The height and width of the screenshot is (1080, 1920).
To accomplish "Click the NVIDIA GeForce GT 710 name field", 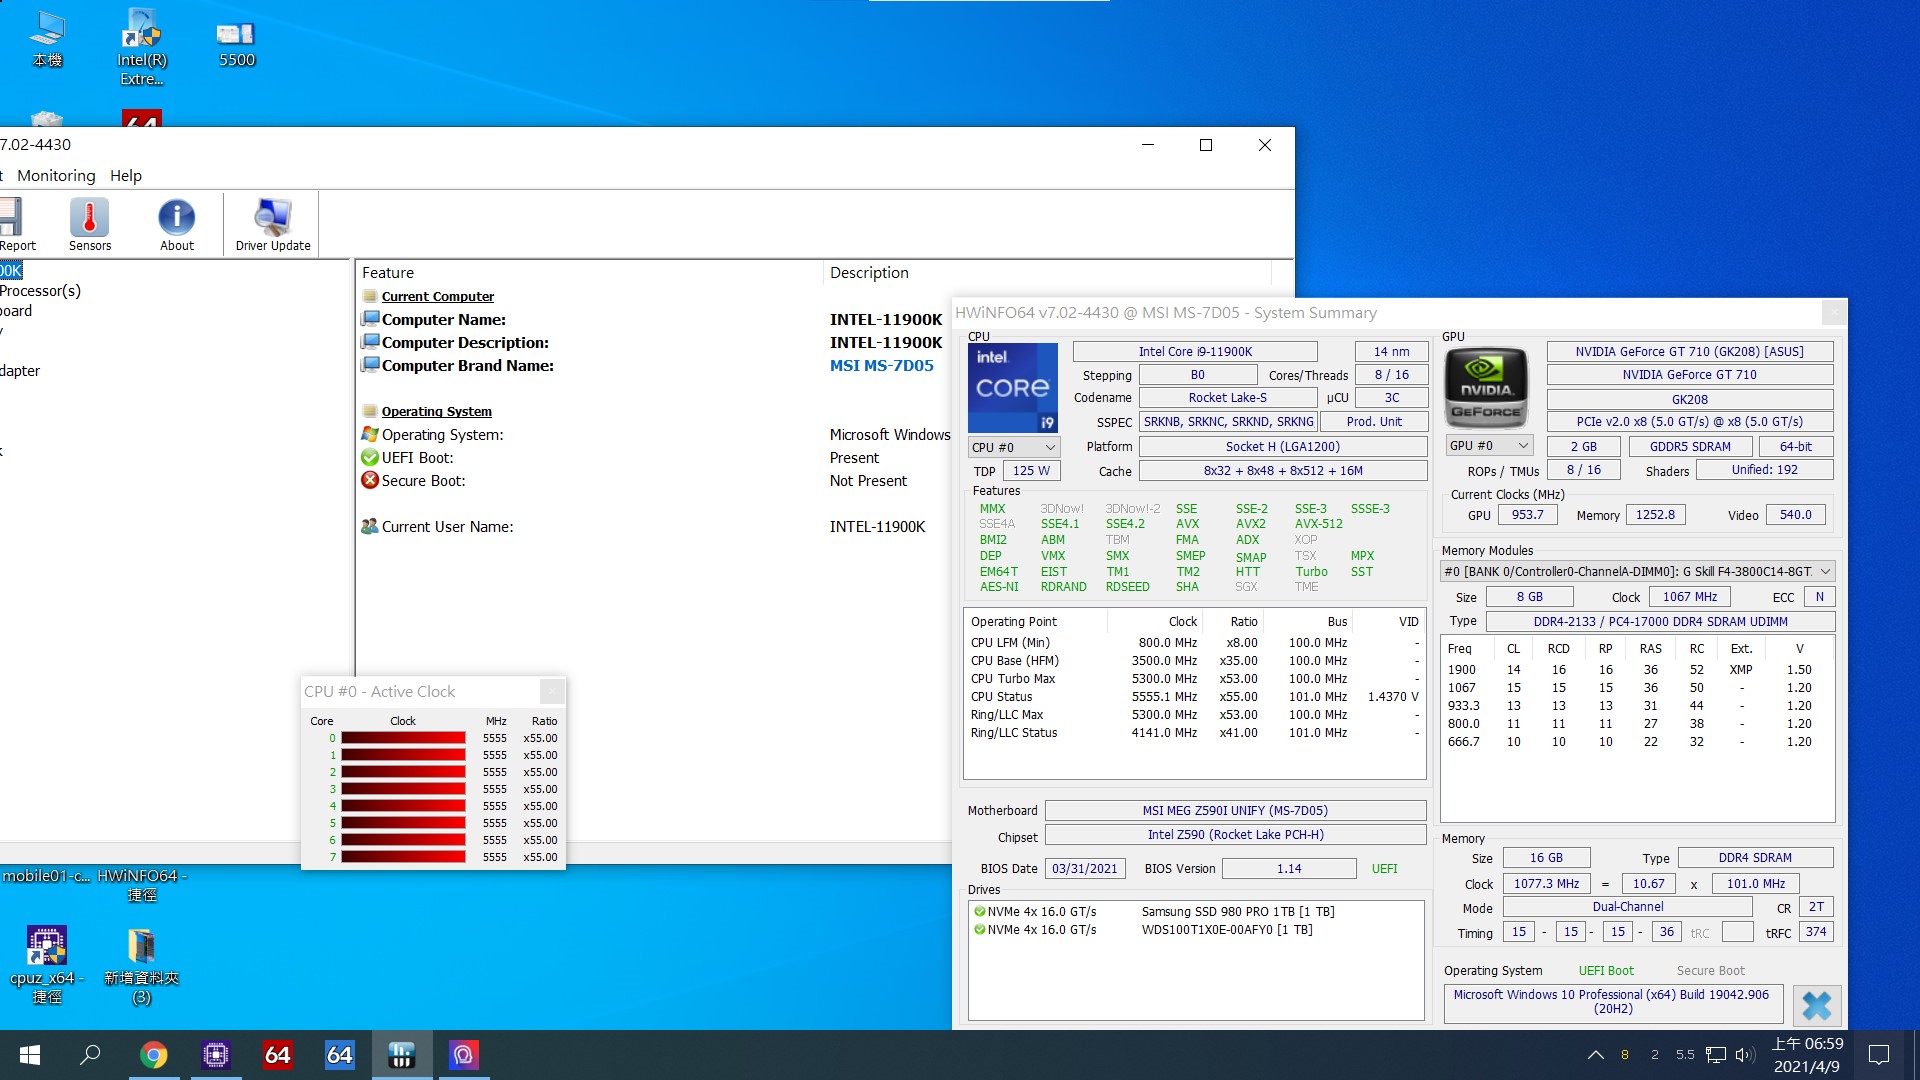I will coord(1689,374).
